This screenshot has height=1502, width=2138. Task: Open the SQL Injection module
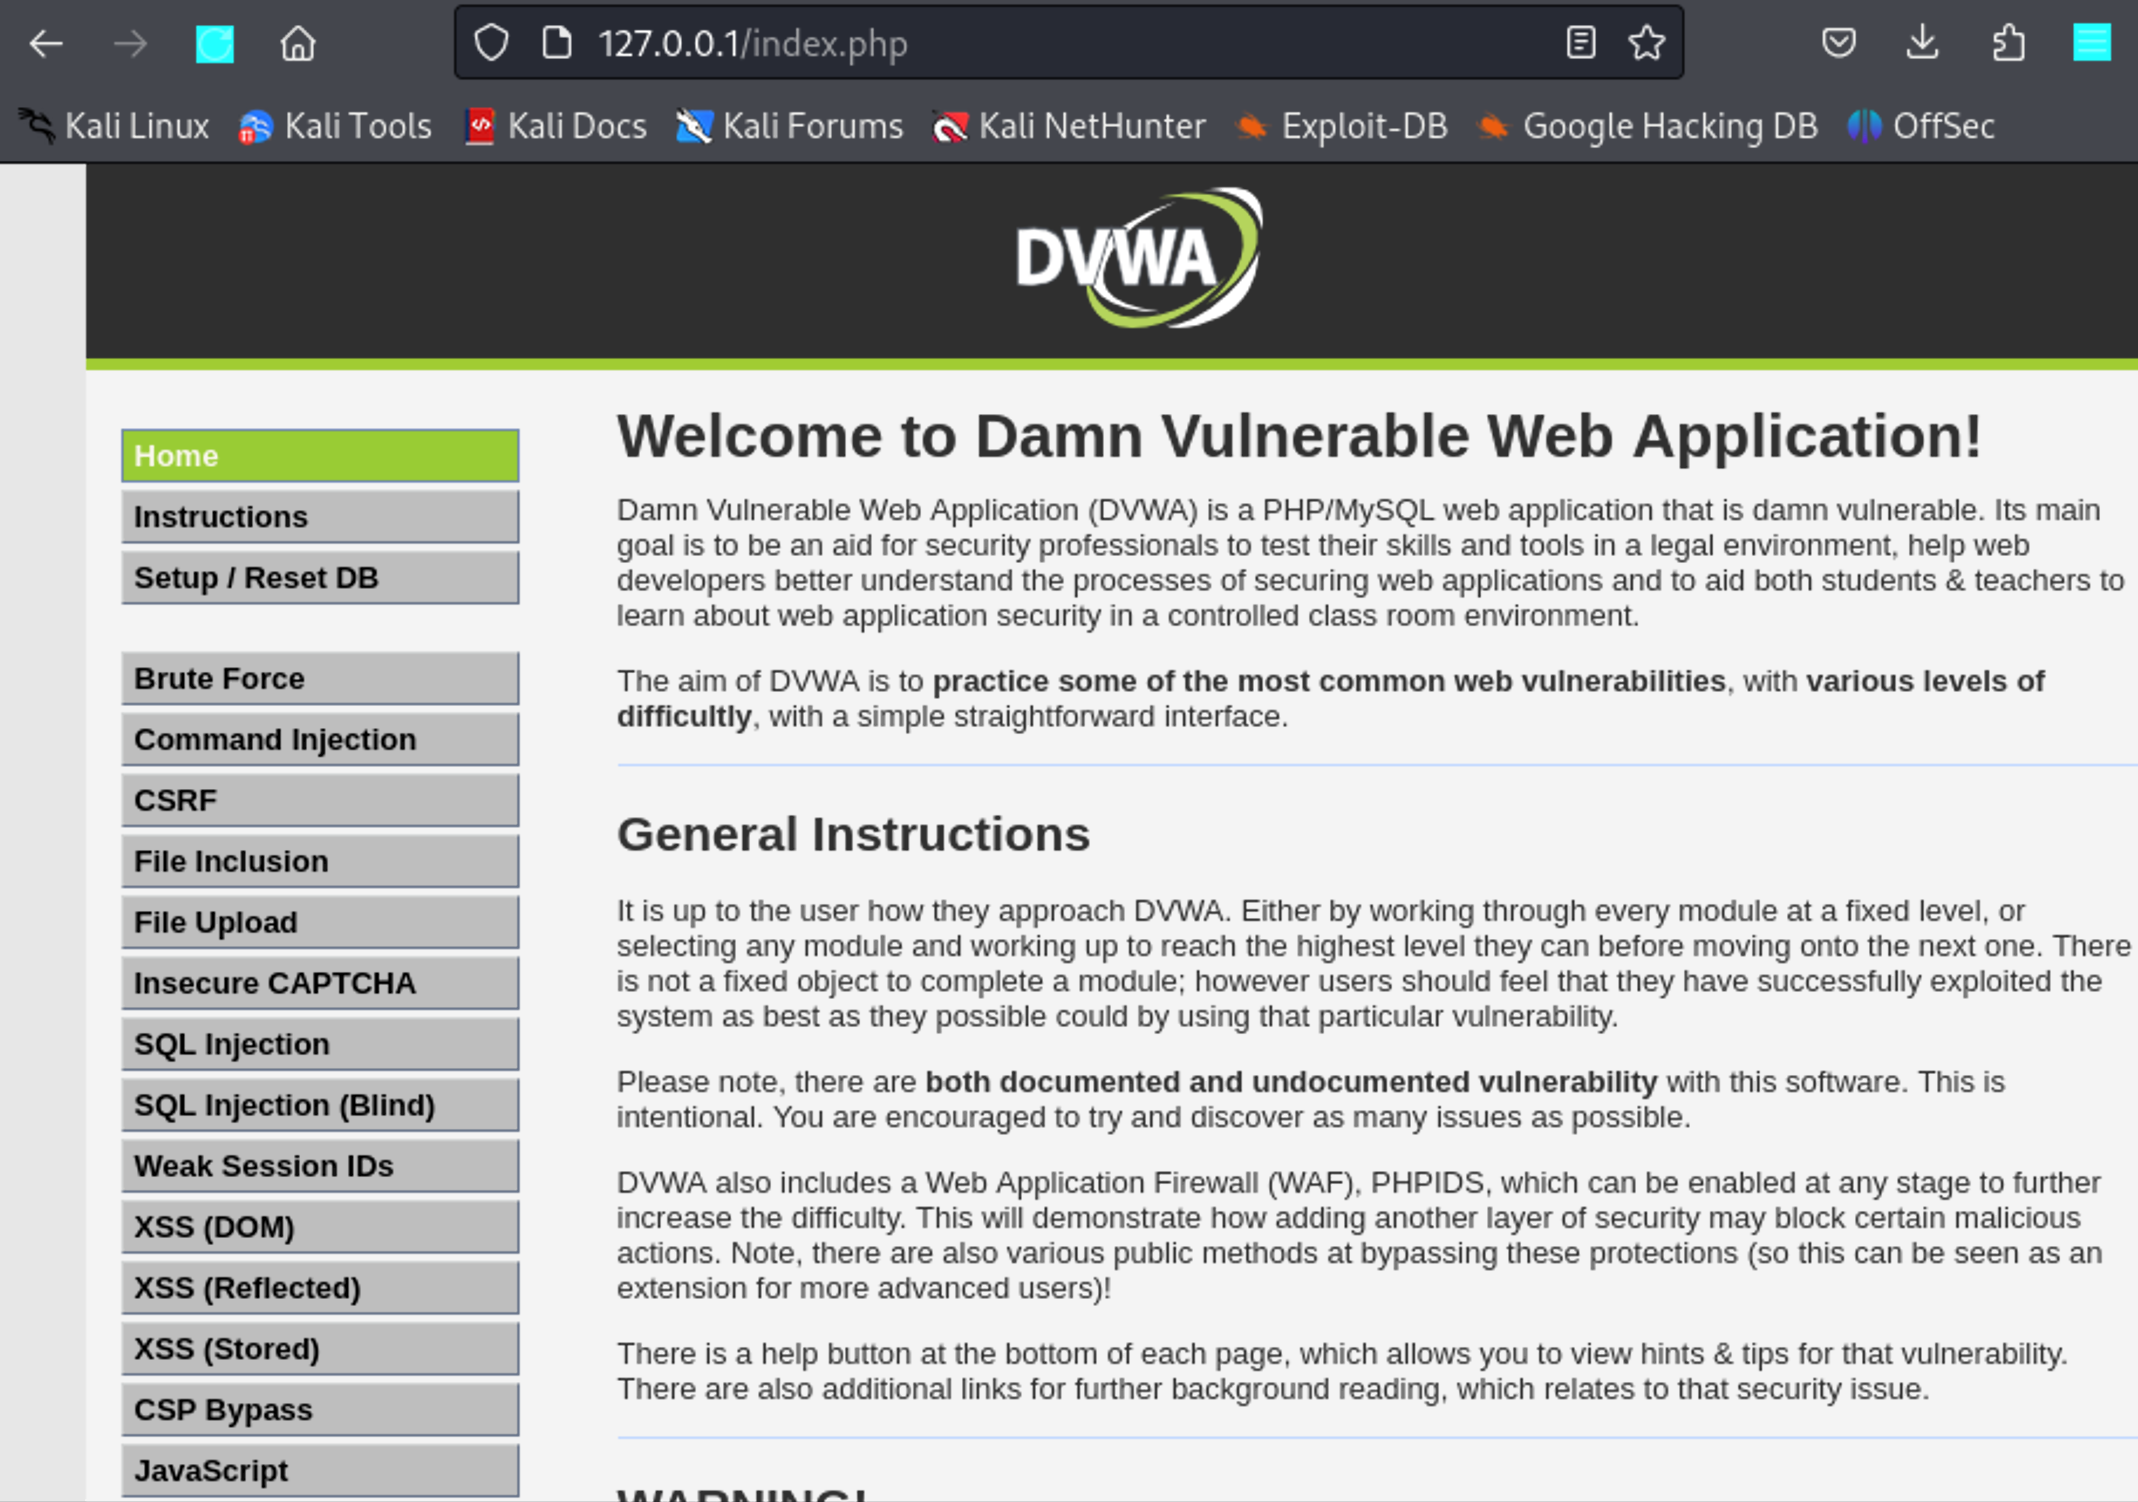[x=320, y=1044]
